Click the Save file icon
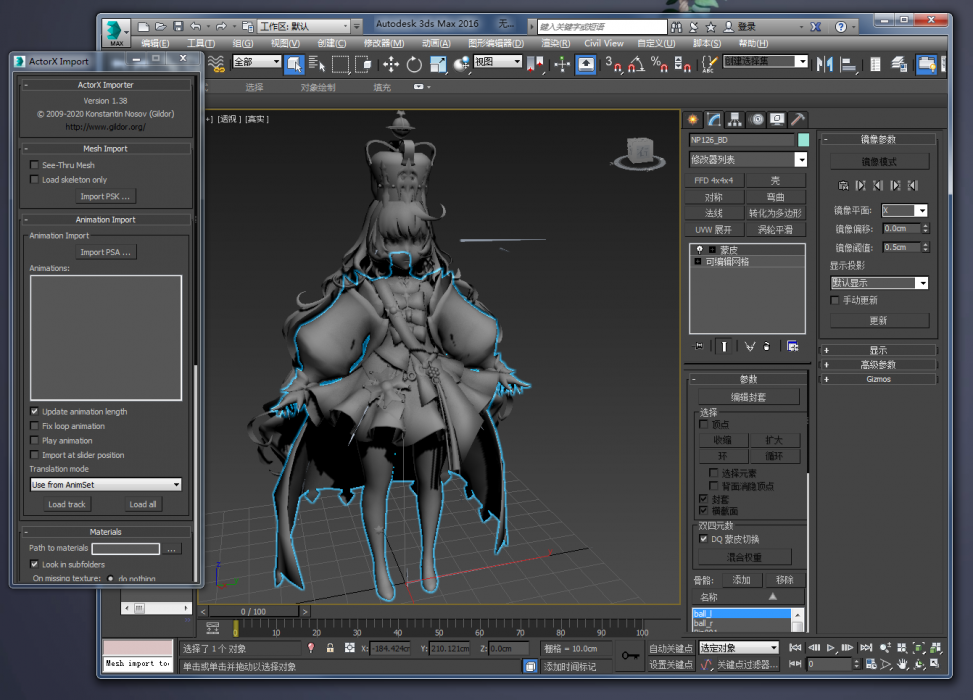The image size is (973, 700). pos(178,26)
